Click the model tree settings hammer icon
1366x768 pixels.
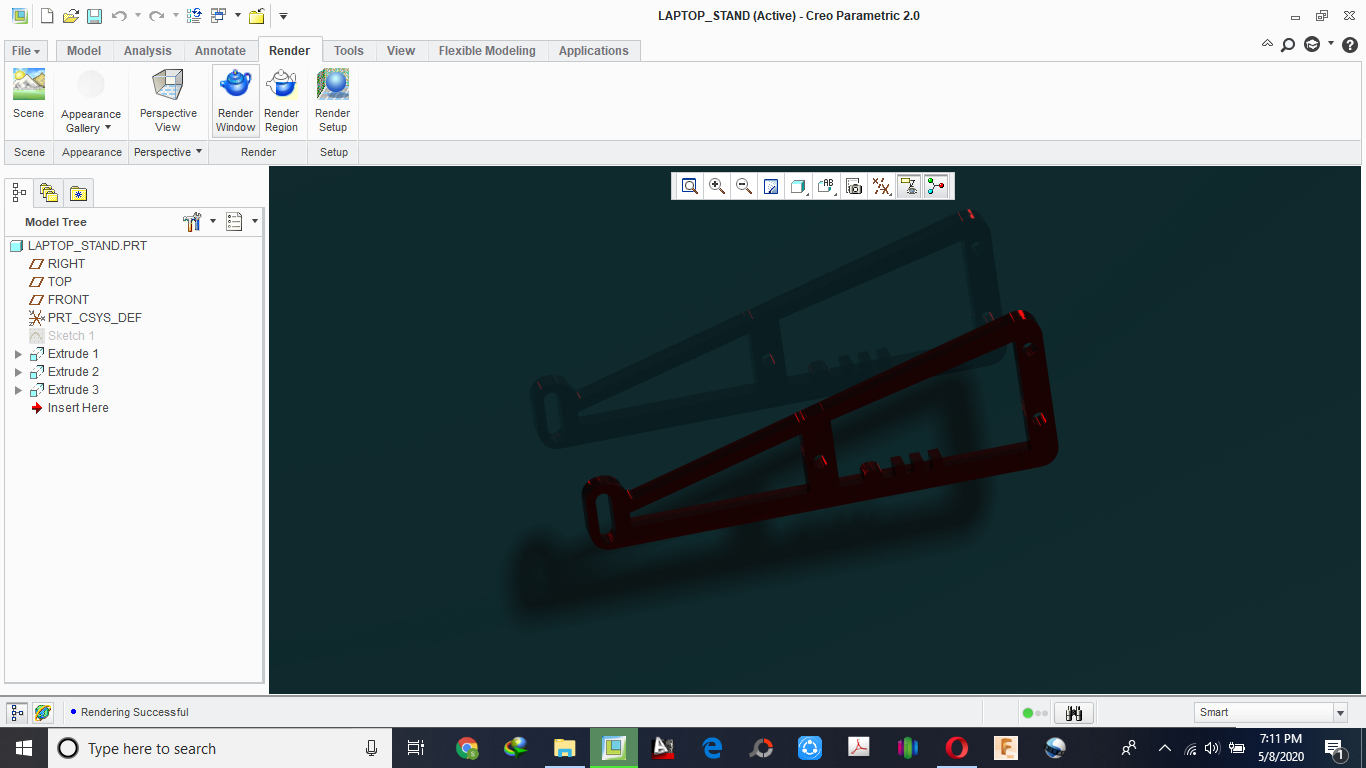193,221
